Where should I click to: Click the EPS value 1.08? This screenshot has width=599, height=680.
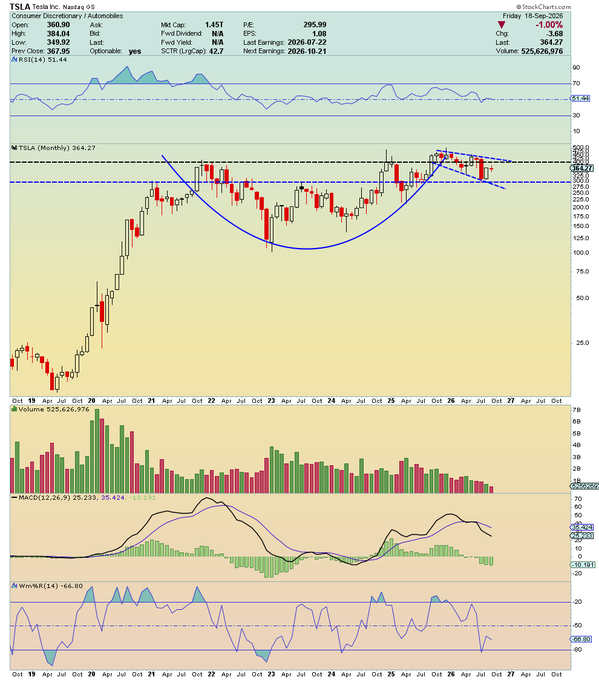coord(319,33)
